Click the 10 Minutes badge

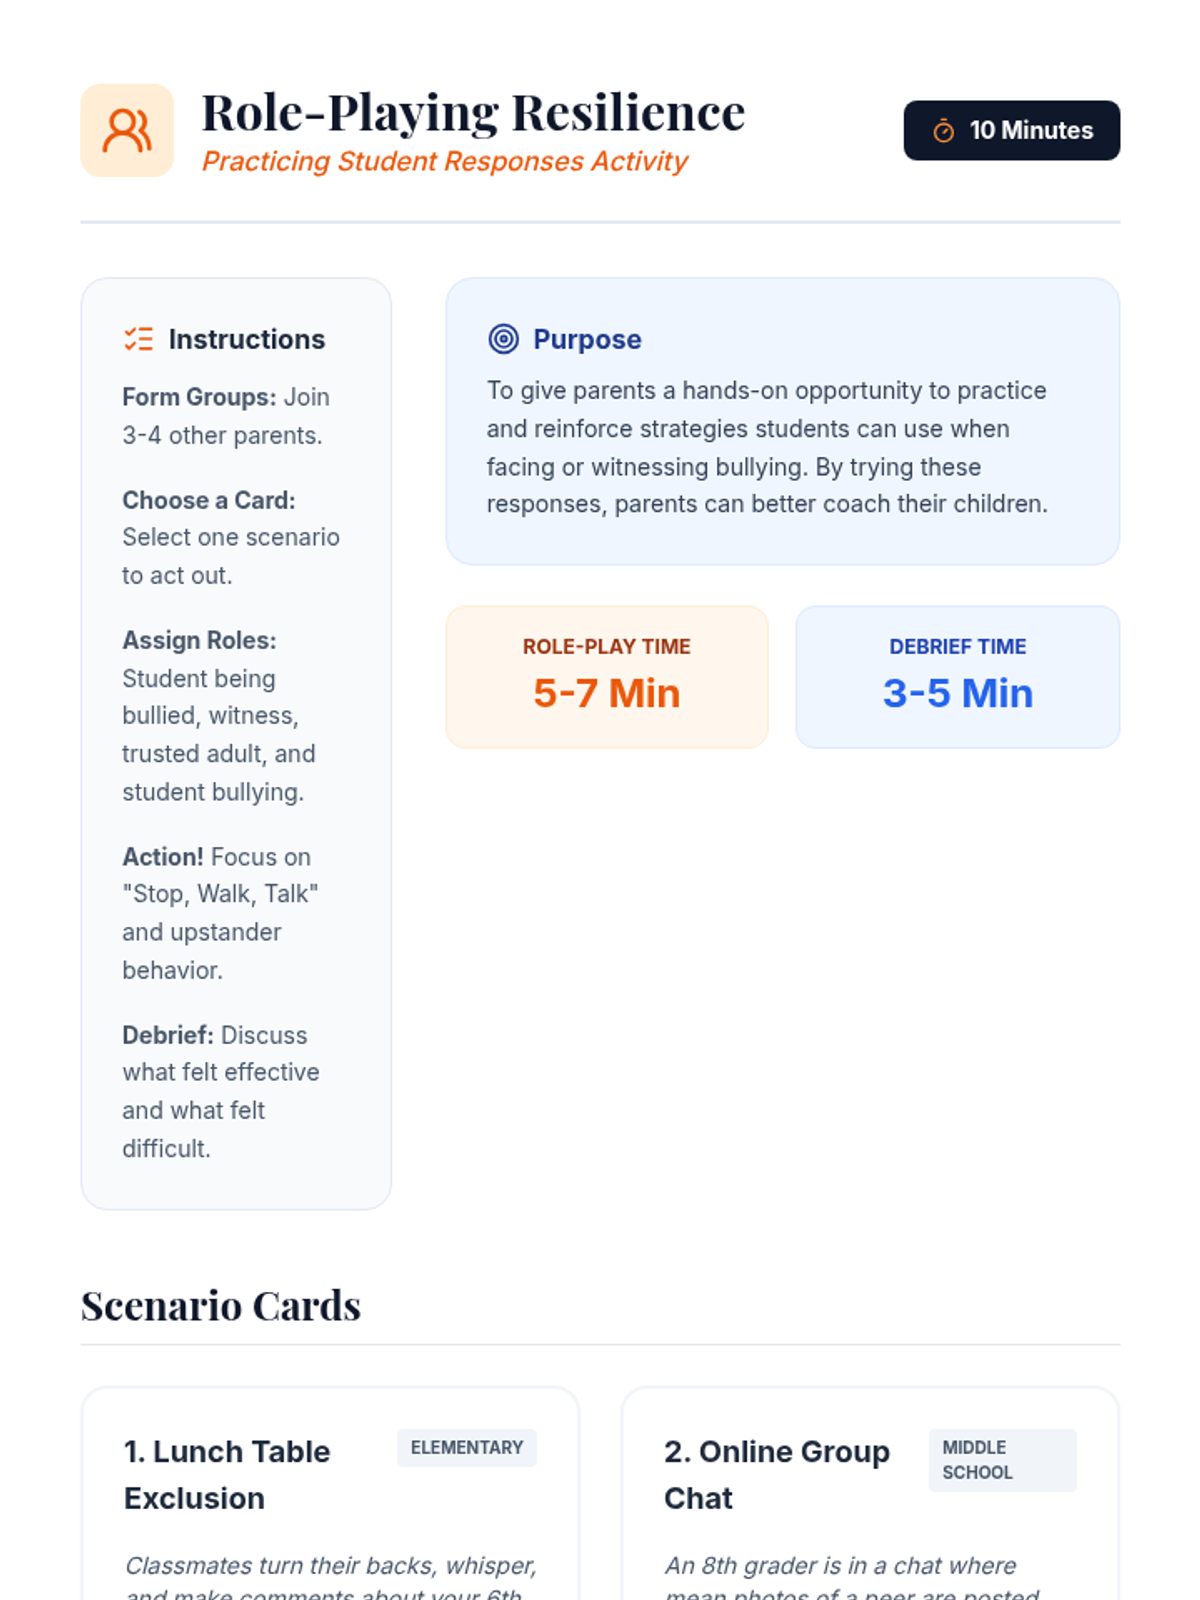1011,130
